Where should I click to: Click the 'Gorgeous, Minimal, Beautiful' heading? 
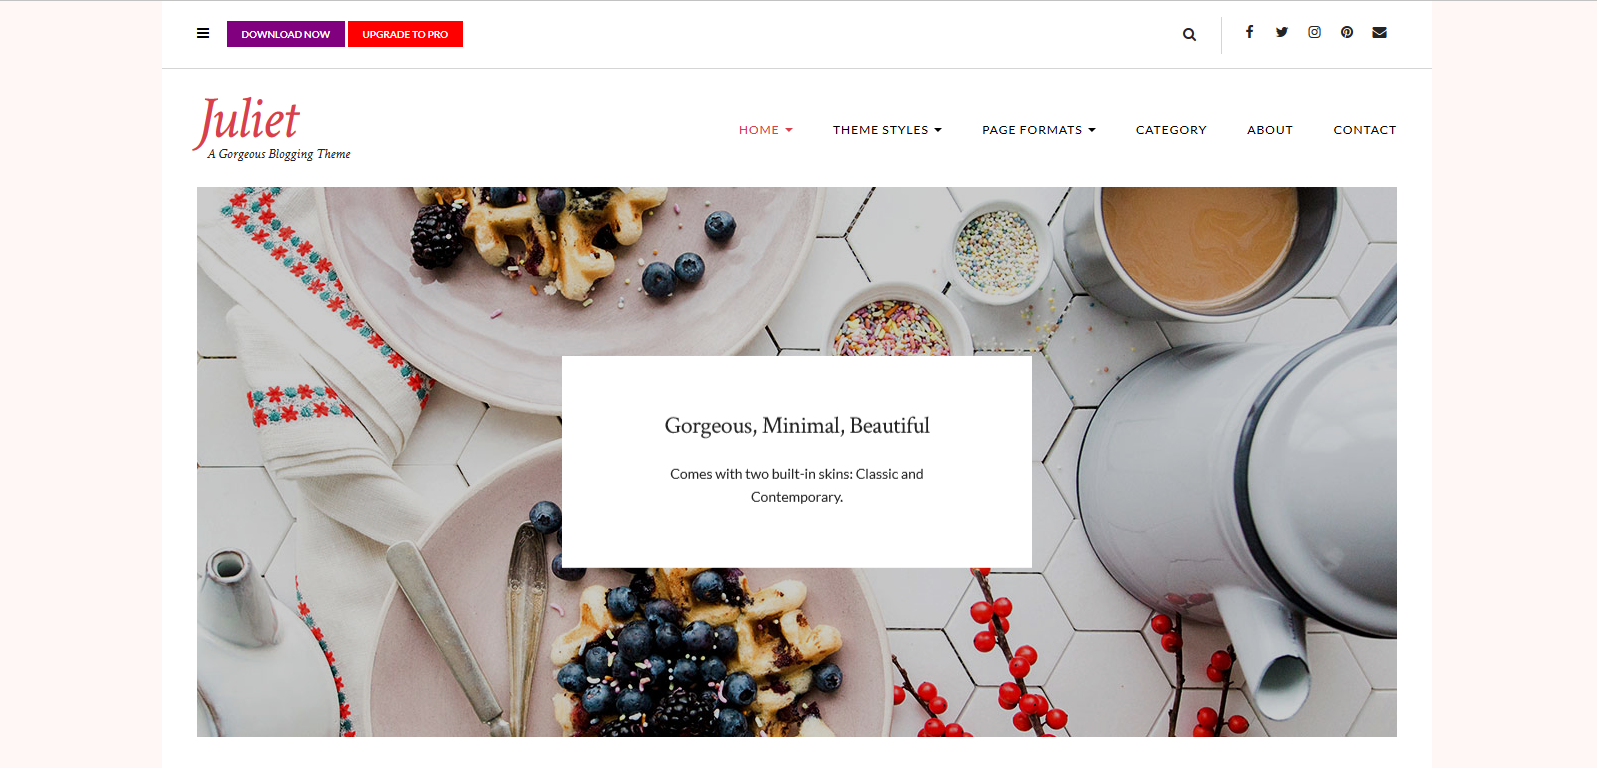point(797,426)
